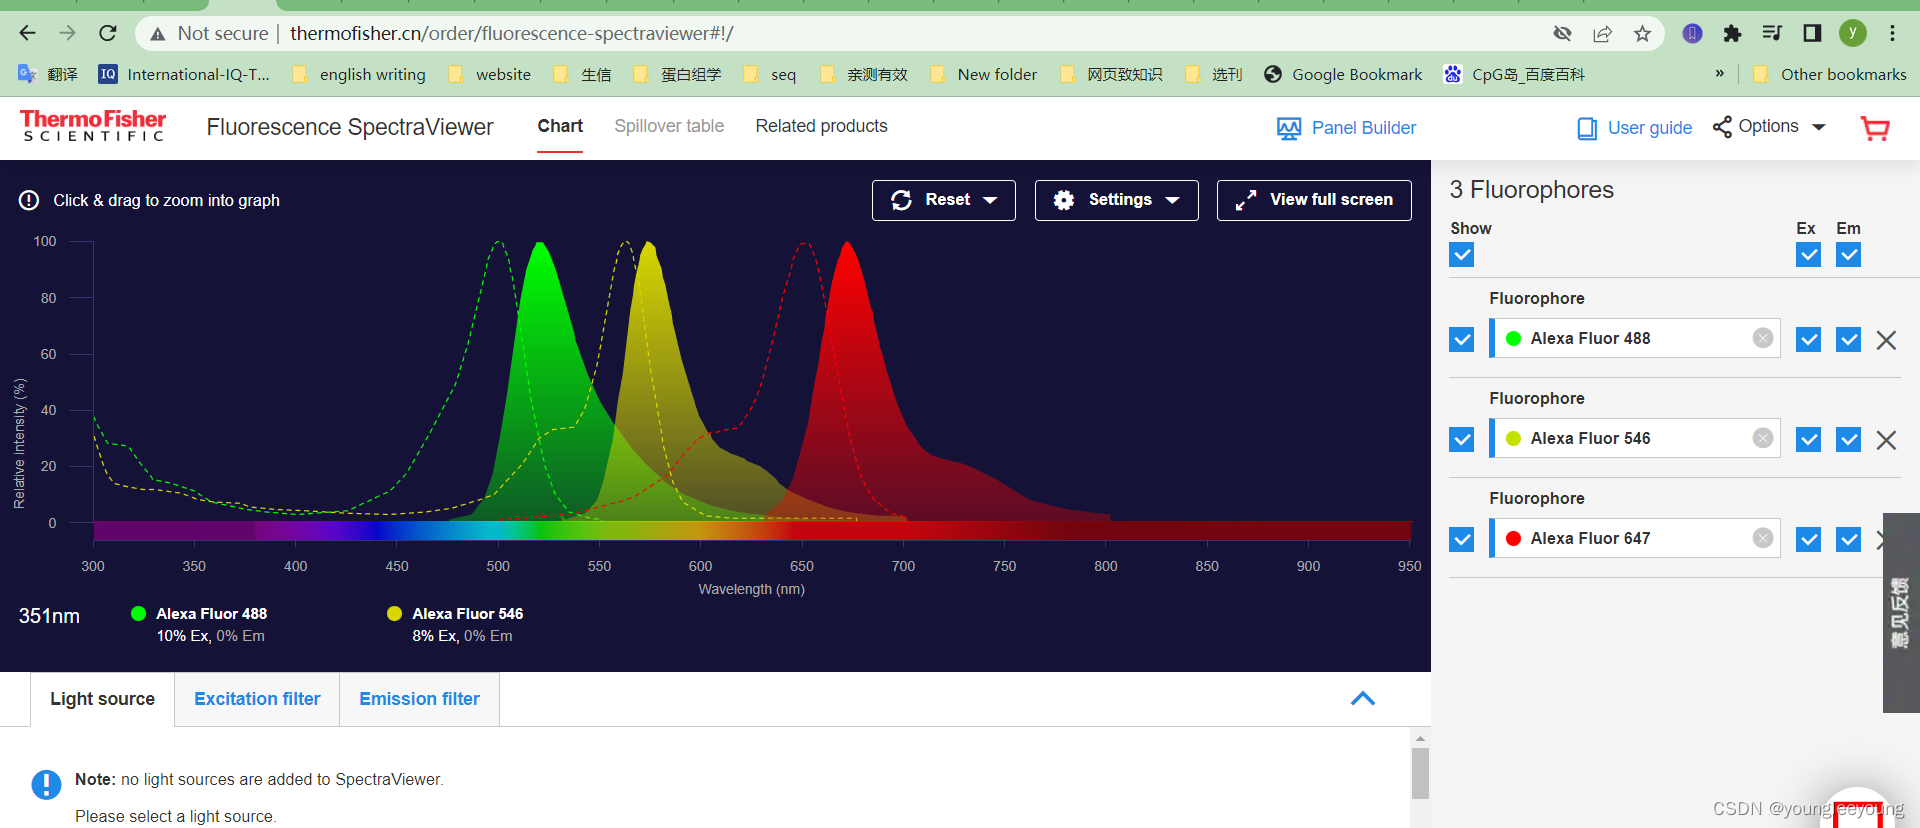Image resolution: width=1920 pixels, height=828 pixels.
Task: Select the Excitation filter tab
Action: point(257,699)
